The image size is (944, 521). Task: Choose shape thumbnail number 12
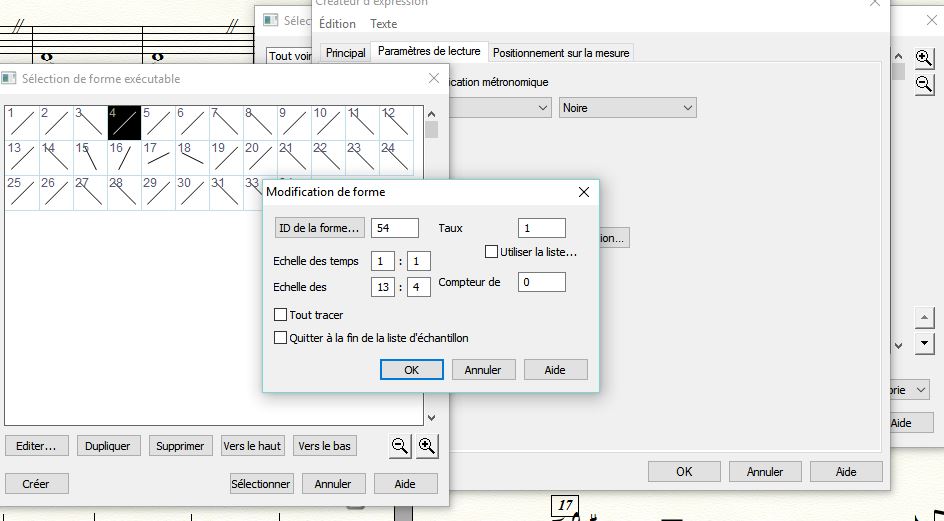(396, 123)
